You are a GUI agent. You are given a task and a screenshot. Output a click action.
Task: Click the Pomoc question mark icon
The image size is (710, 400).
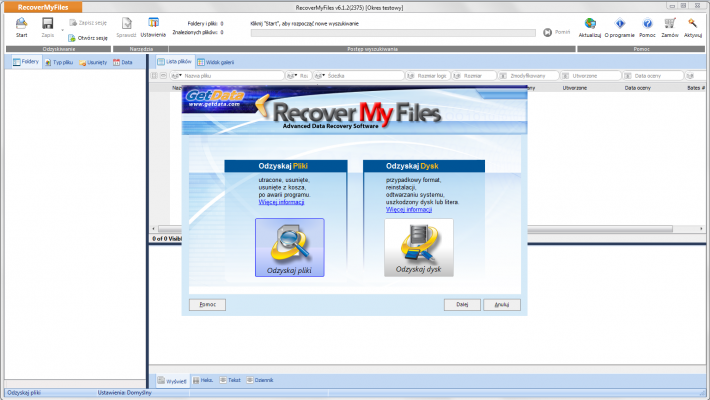click(x=648, y=24)
